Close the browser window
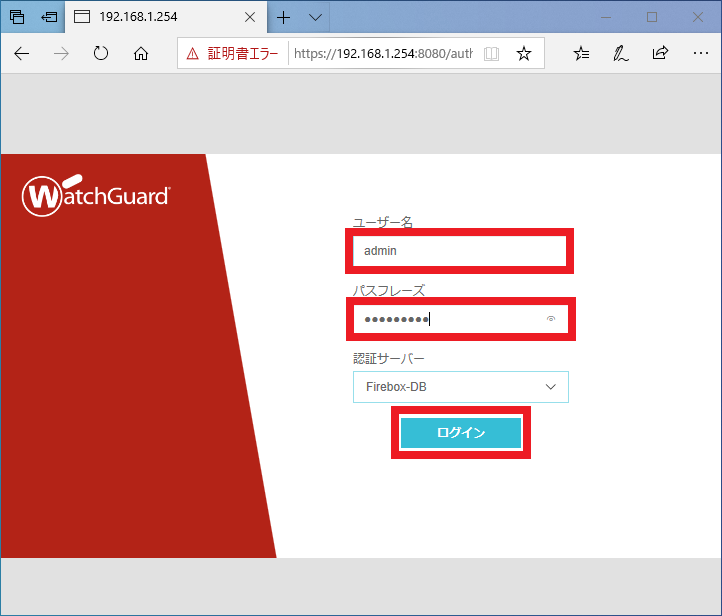 (x=698, y=17)
